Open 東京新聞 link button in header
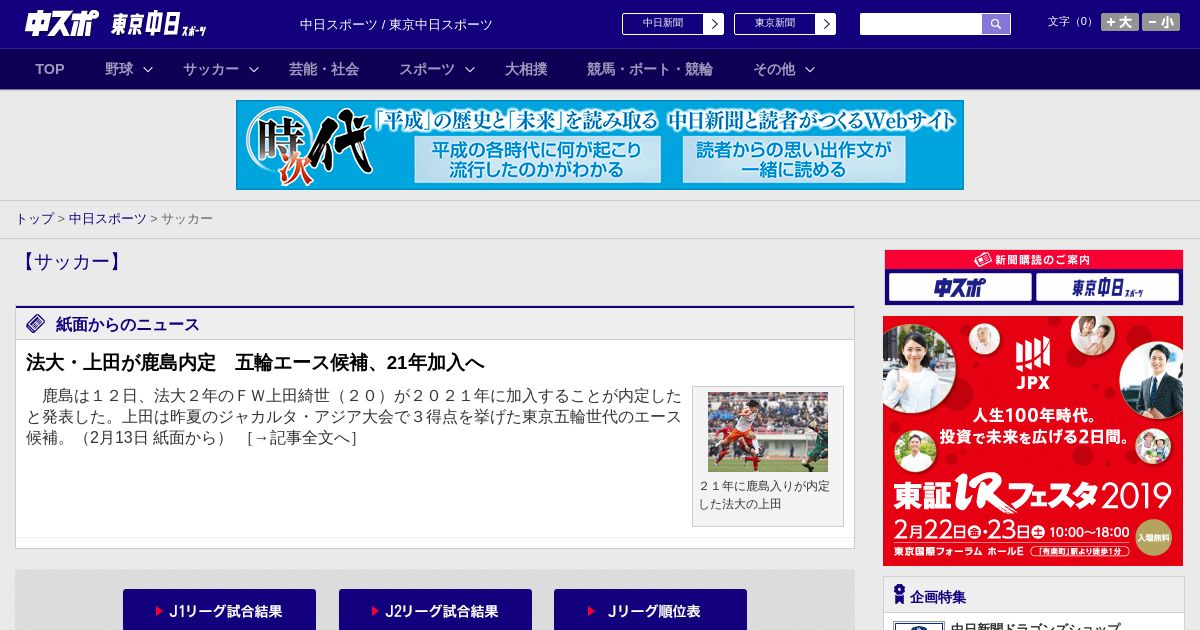 (775, 24)
